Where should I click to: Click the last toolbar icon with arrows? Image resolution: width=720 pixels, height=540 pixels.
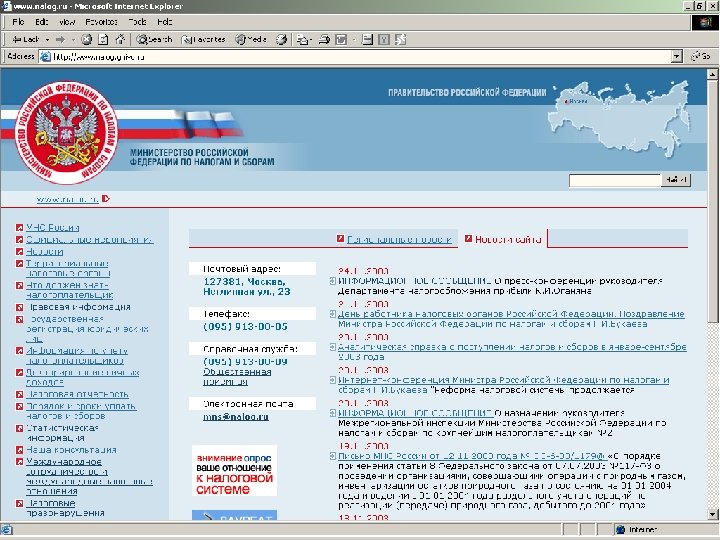pyautogui.click(x=400, y=39)
